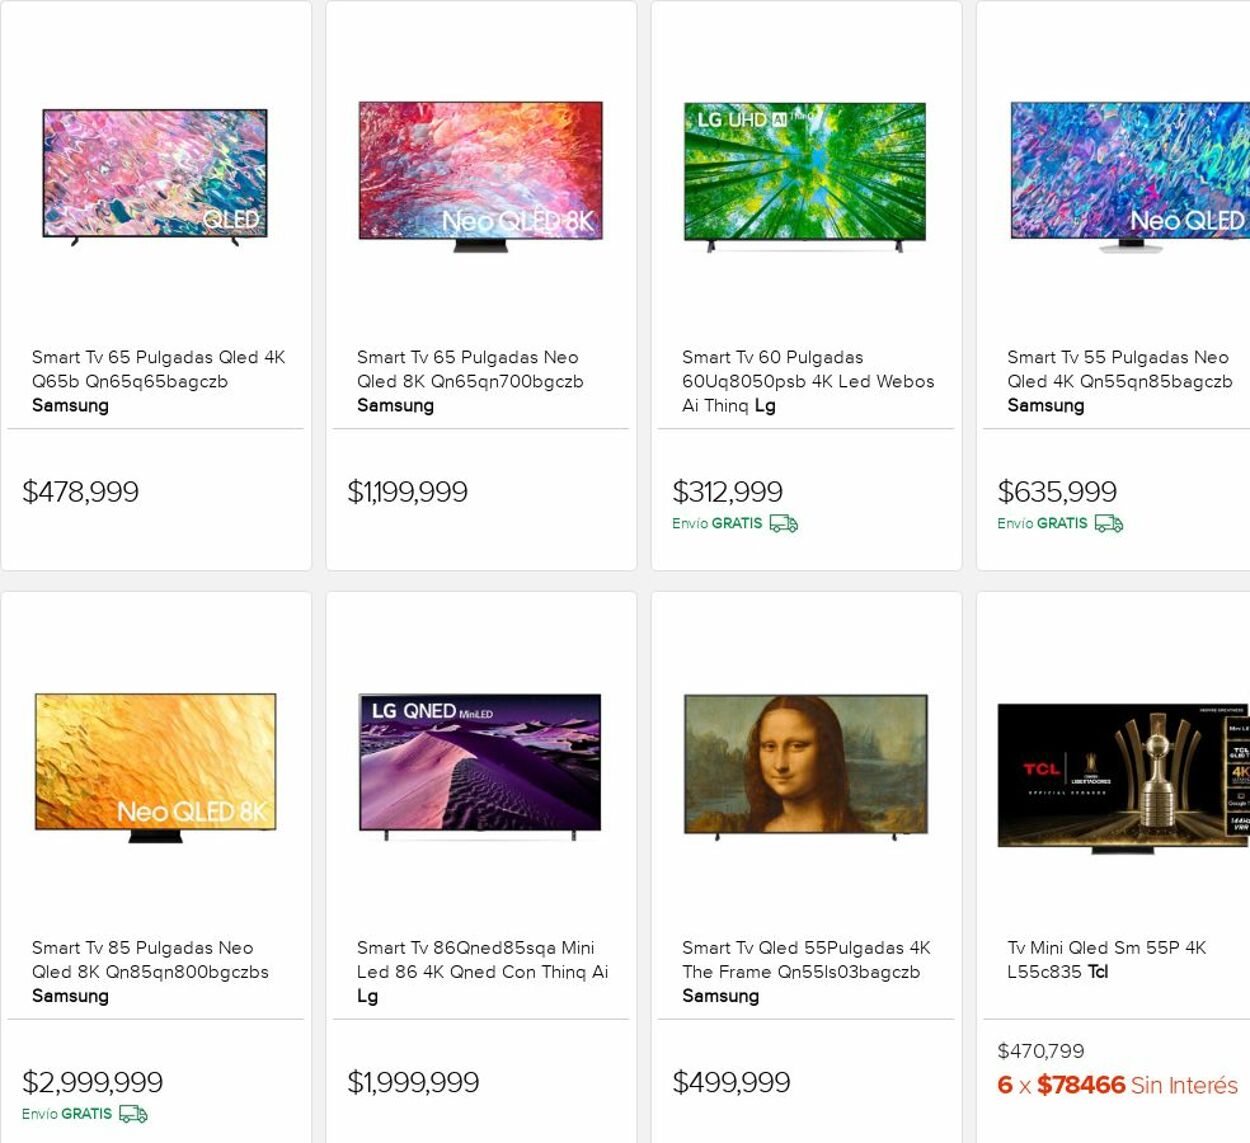Screen dimensions: 1250x1143
Task: Click the $1,199,999 price
Action: coord(407,492)
